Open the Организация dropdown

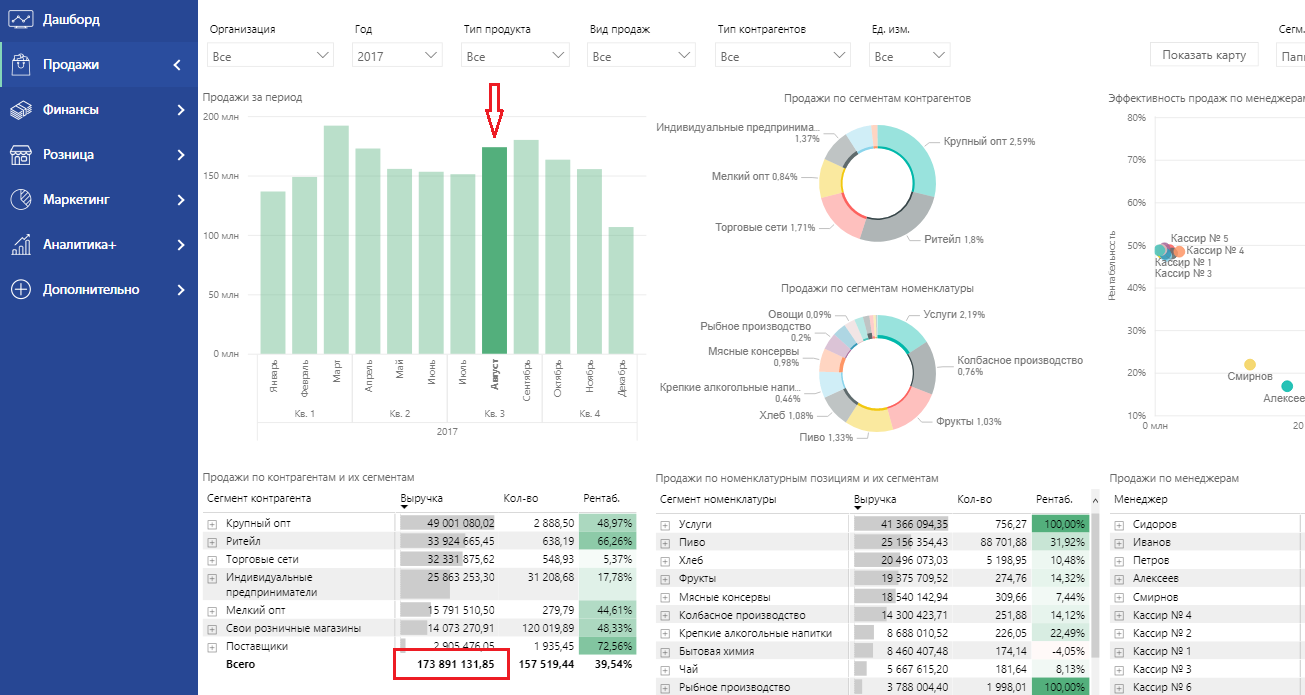(270, 56)
